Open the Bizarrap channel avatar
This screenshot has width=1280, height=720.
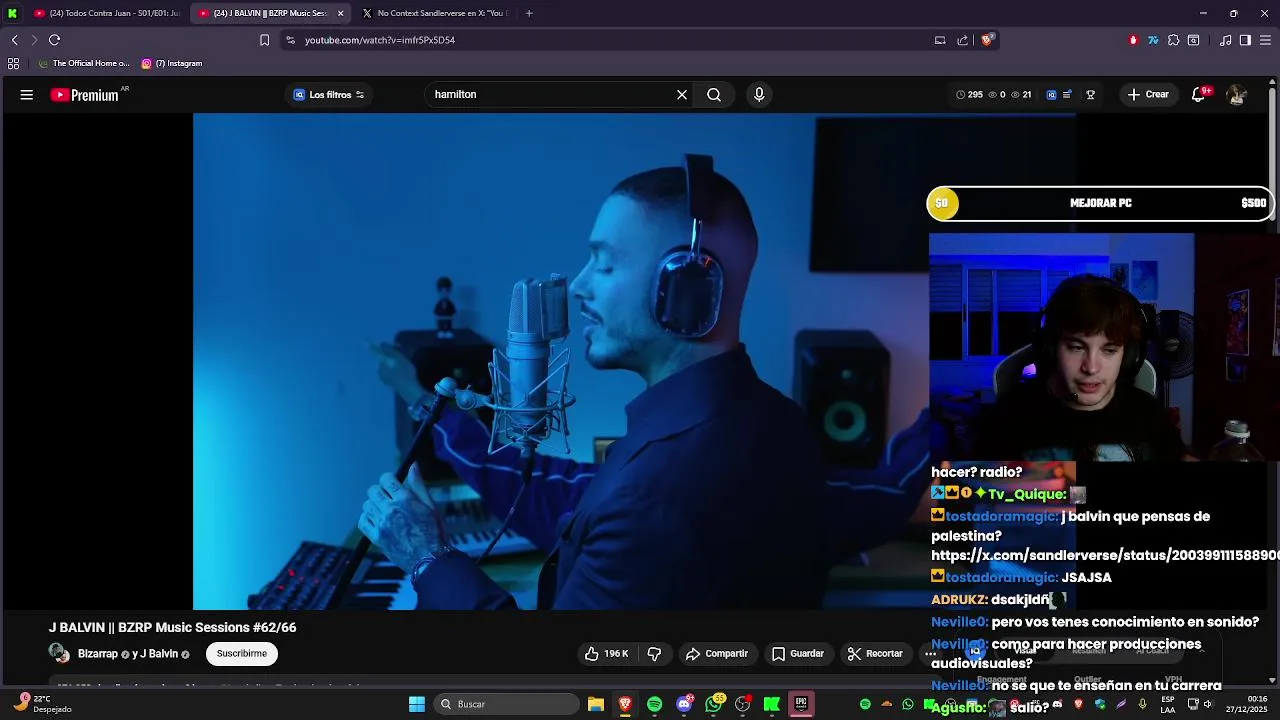[x=60, y=654]
